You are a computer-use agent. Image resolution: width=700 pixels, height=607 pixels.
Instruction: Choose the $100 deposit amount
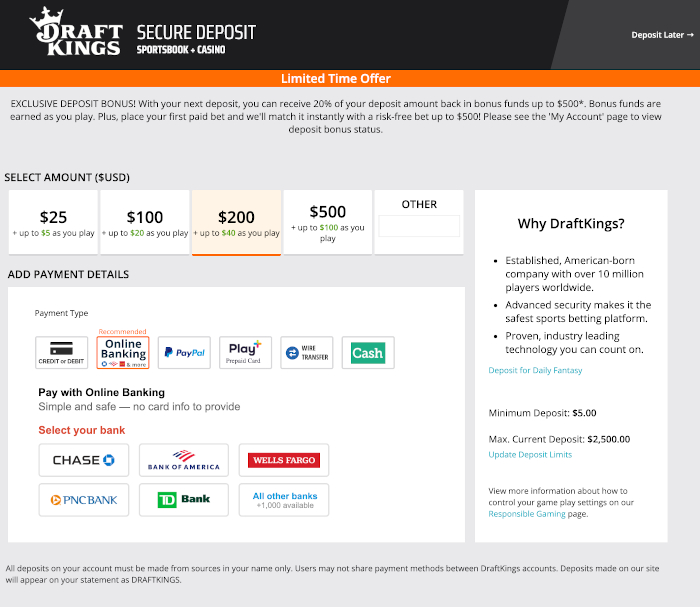(145, 222)
